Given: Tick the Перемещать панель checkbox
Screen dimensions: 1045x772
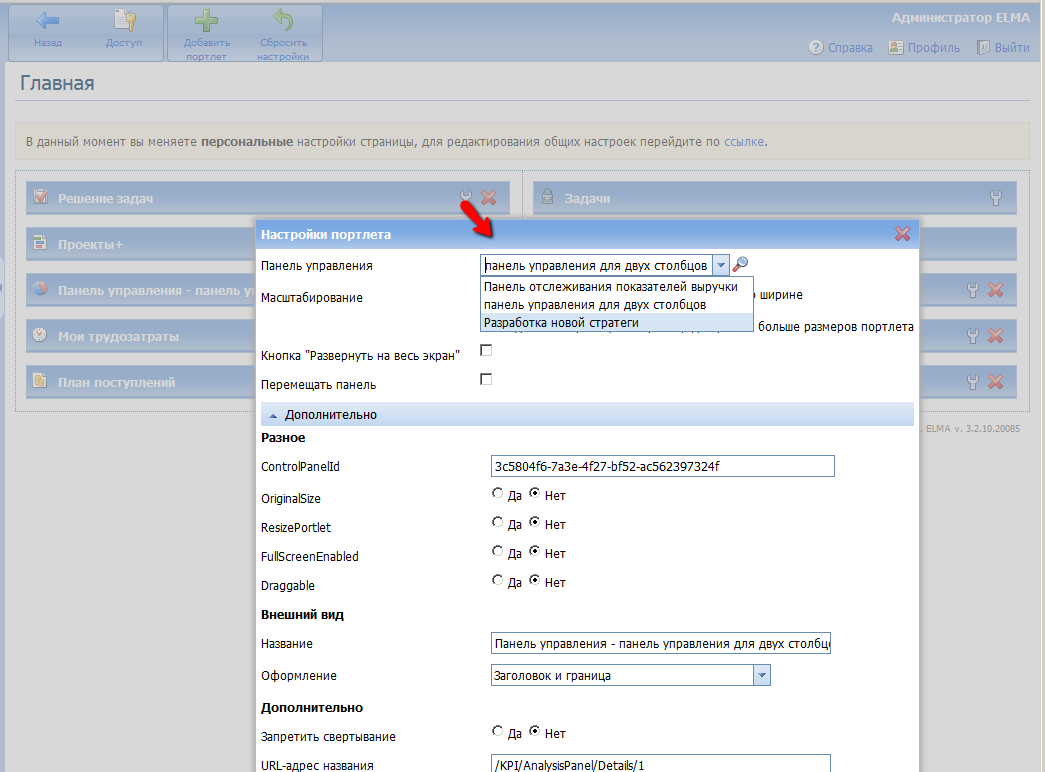Looking at the screenshot, I should coord(487,379).
